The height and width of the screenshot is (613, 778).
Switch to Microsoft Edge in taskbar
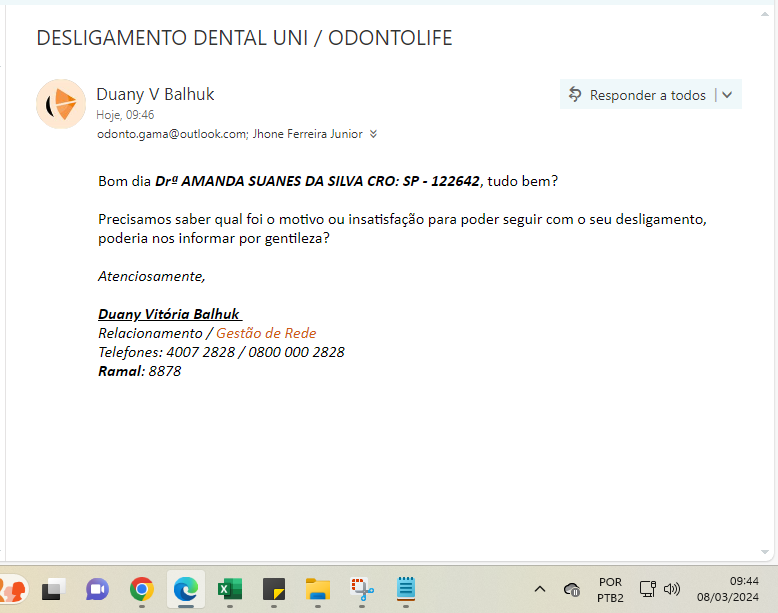point(186,589)
